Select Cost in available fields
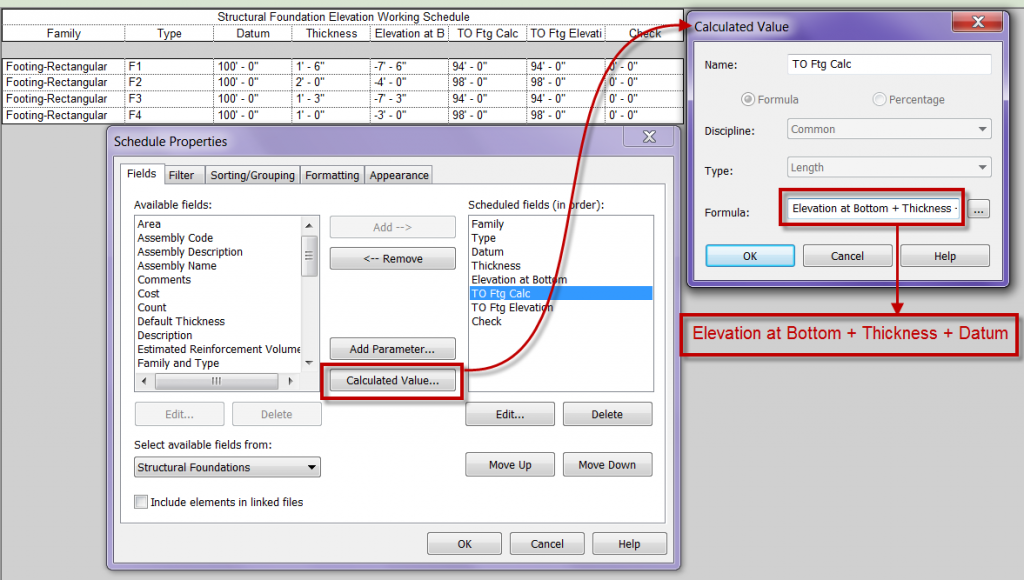The width and height of the screenshot is (1024, 580). (148, 293)
